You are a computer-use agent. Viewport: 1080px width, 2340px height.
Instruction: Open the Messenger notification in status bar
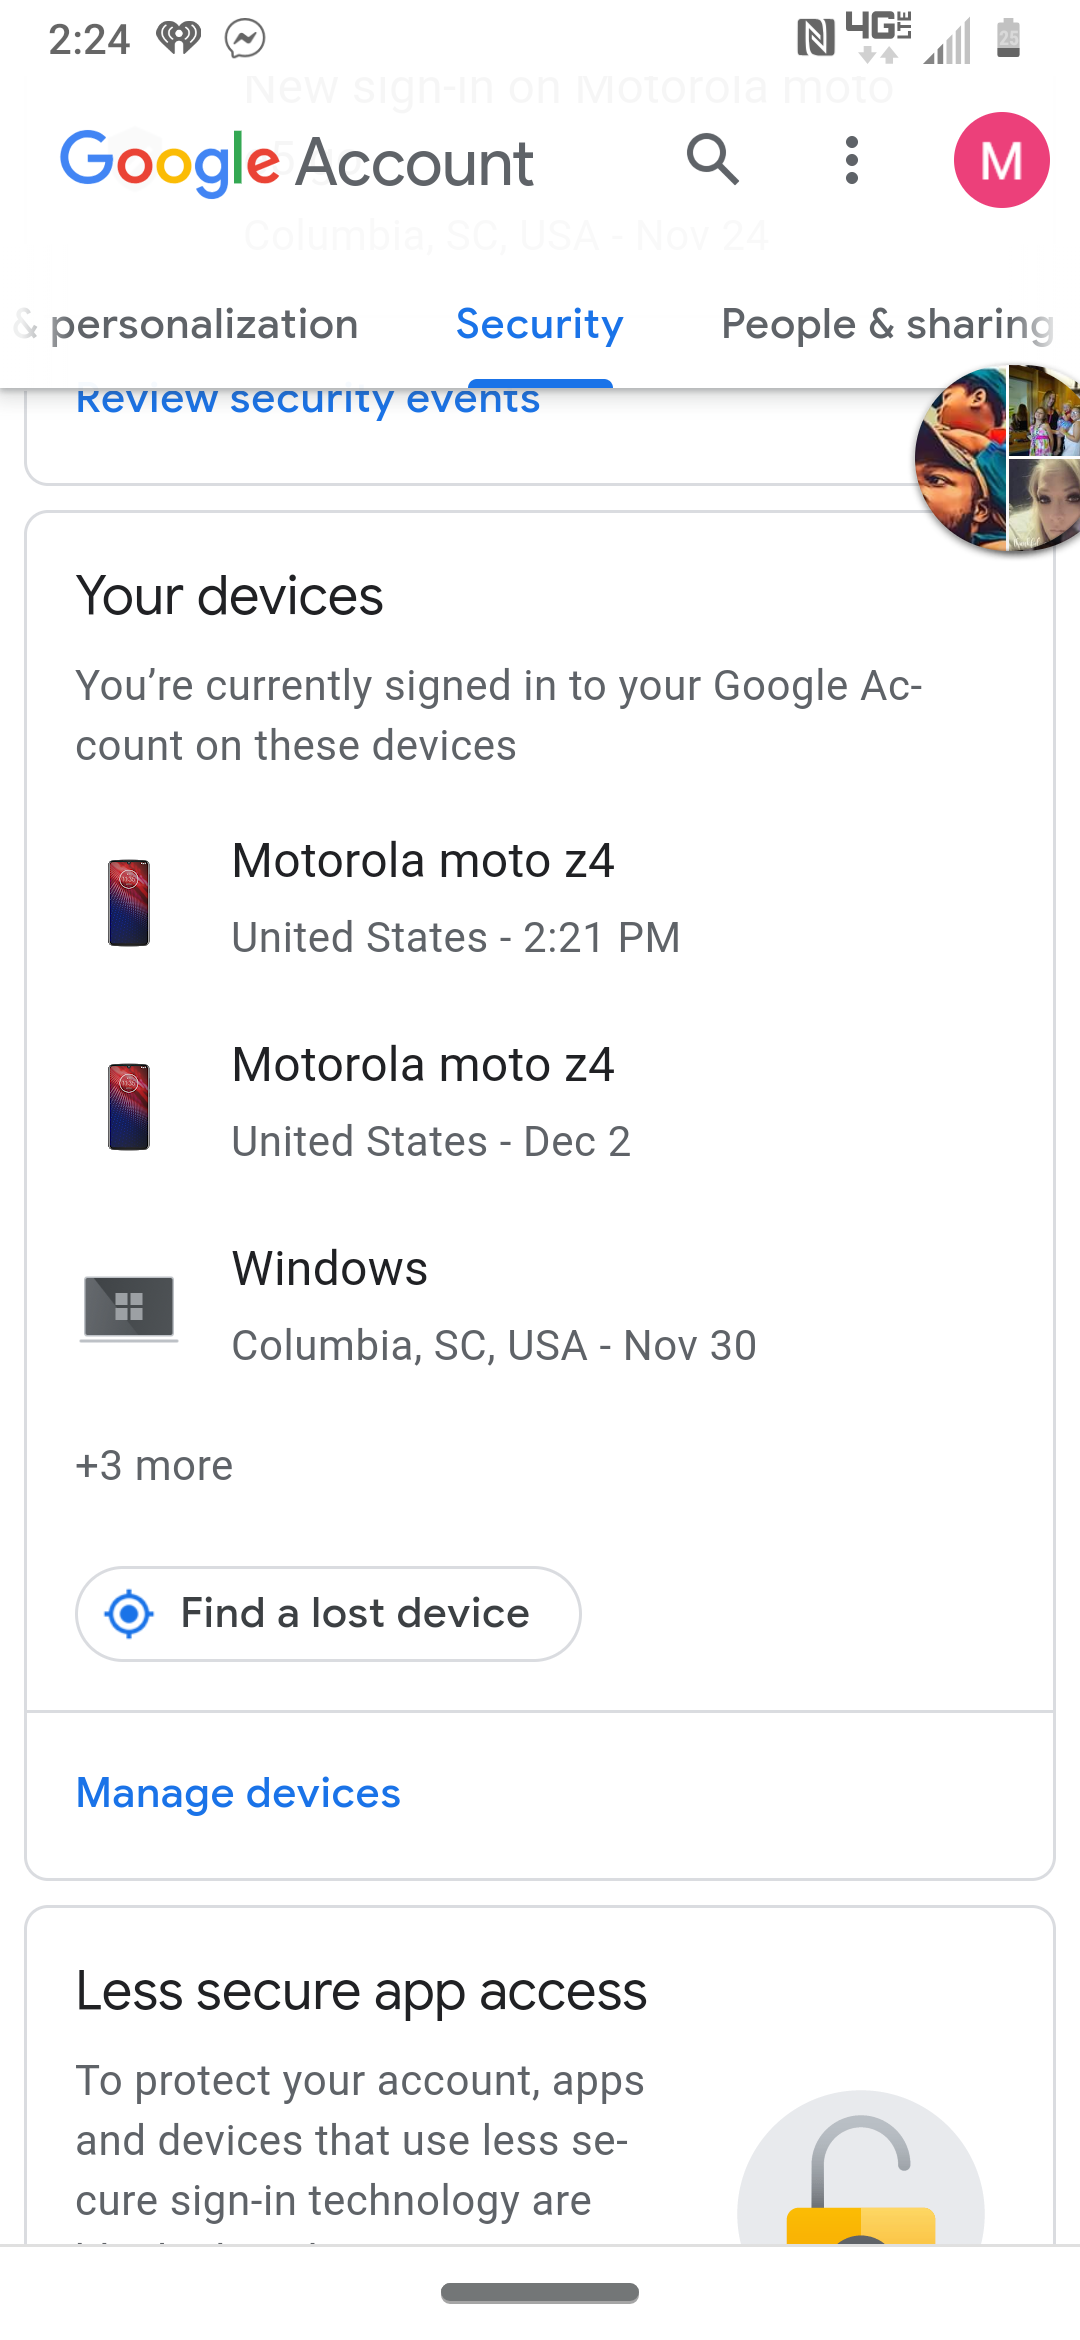click(245, 39)
